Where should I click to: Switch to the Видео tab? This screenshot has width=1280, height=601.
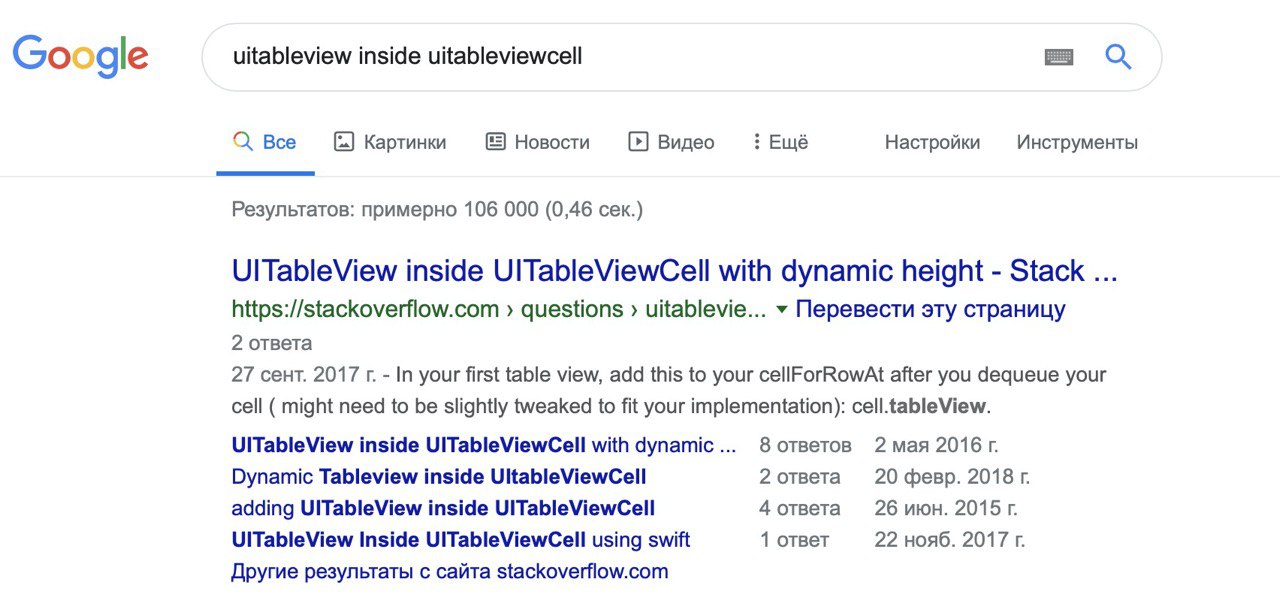(671, 142)
